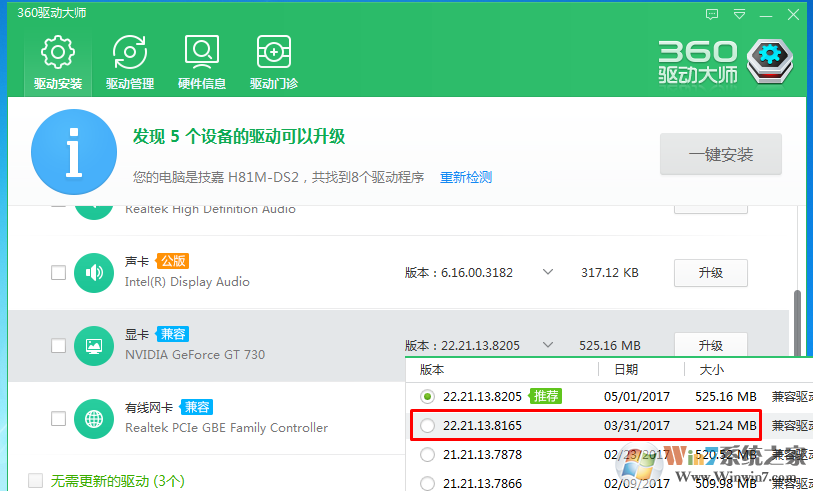Screen dimensions: 813x491
Task: Check the NVIDIA GeForce GT 730 checkbox
Action: [59, 346]
